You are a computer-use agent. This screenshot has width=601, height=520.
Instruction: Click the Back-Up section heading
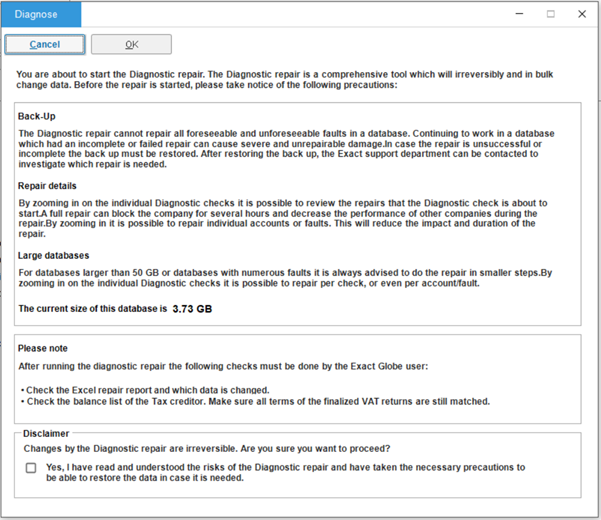pyautogui.click(x=37, y=117)
